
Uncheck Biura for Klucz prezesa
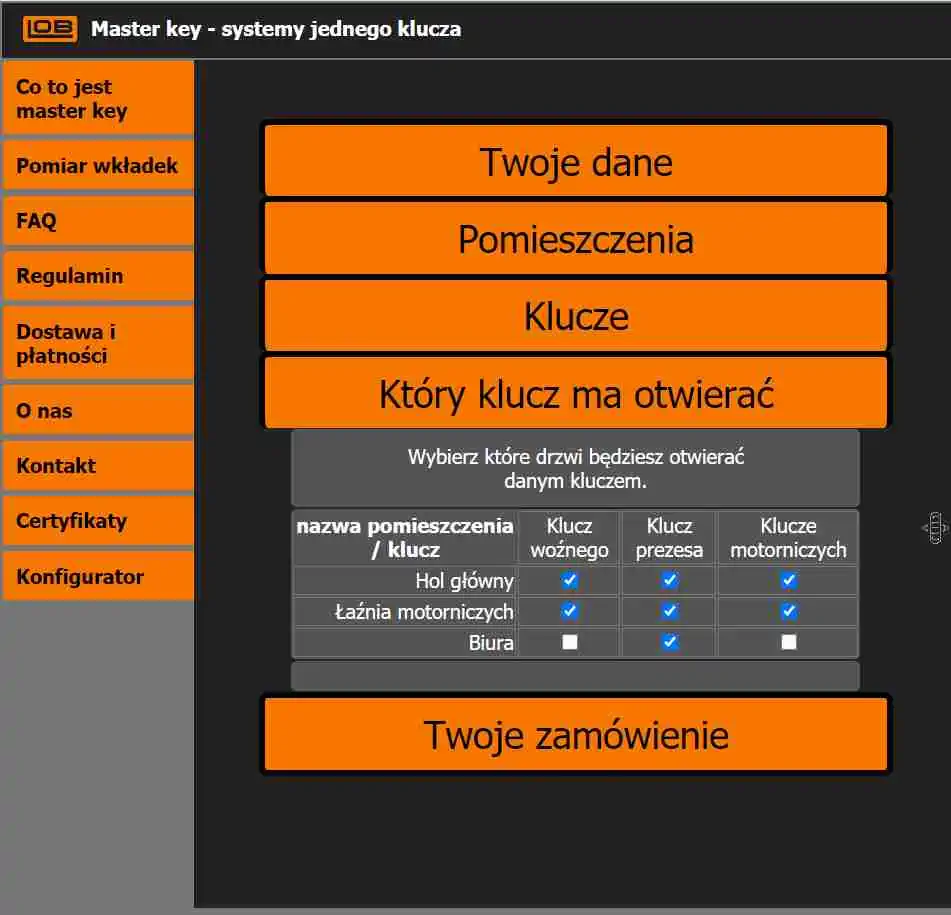[x=670, y=642]
